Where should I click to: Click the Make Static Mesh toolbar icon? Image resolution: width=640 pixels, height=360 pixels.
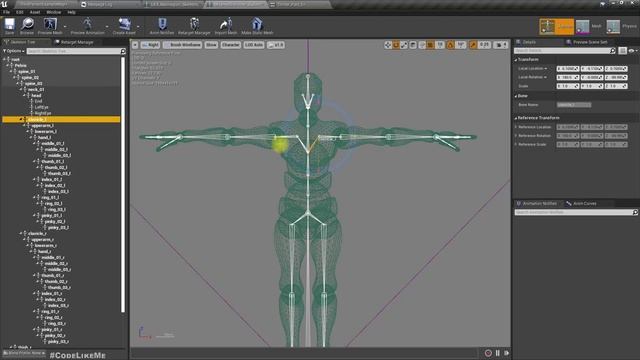(257, 24)
